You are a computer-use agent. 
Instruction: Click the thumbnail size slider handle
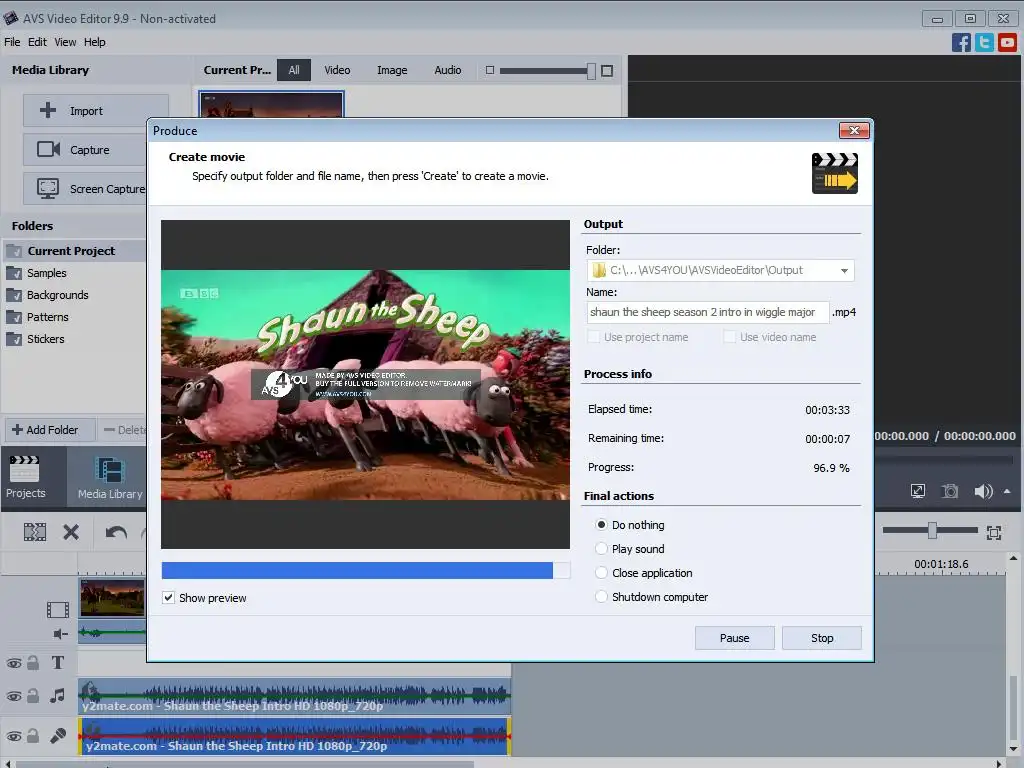pos(591,71)
